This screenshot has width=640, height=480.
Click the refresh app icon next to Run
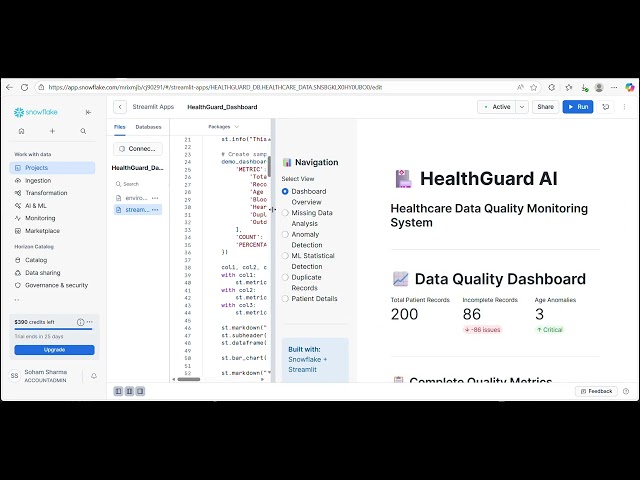point(606,107)
